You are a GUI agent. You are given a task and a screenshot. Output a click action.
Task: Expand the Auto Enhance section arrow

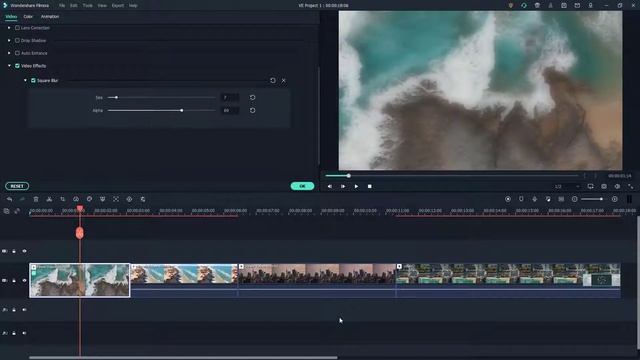[x=9, y=53]
